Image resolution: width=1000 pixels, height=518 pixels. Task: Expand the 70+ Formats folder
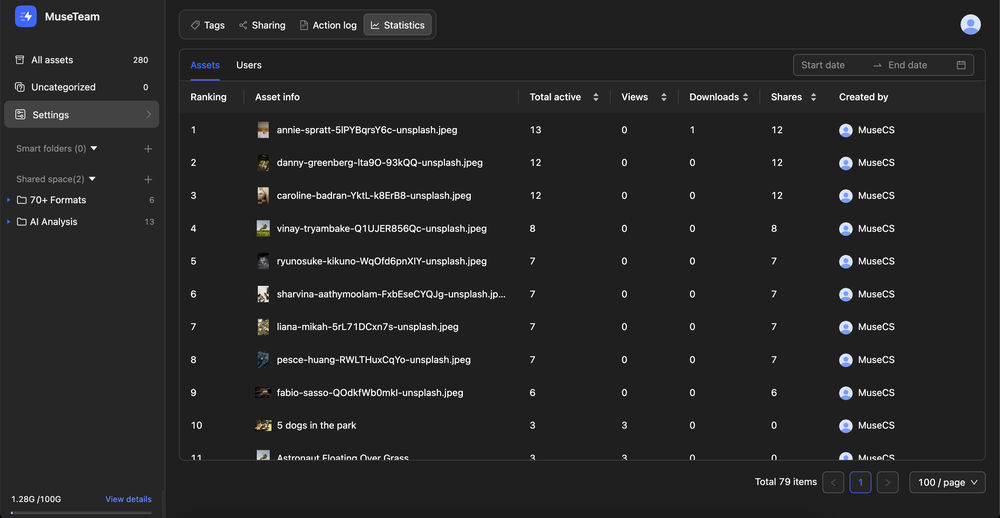[x=9, y=200]
